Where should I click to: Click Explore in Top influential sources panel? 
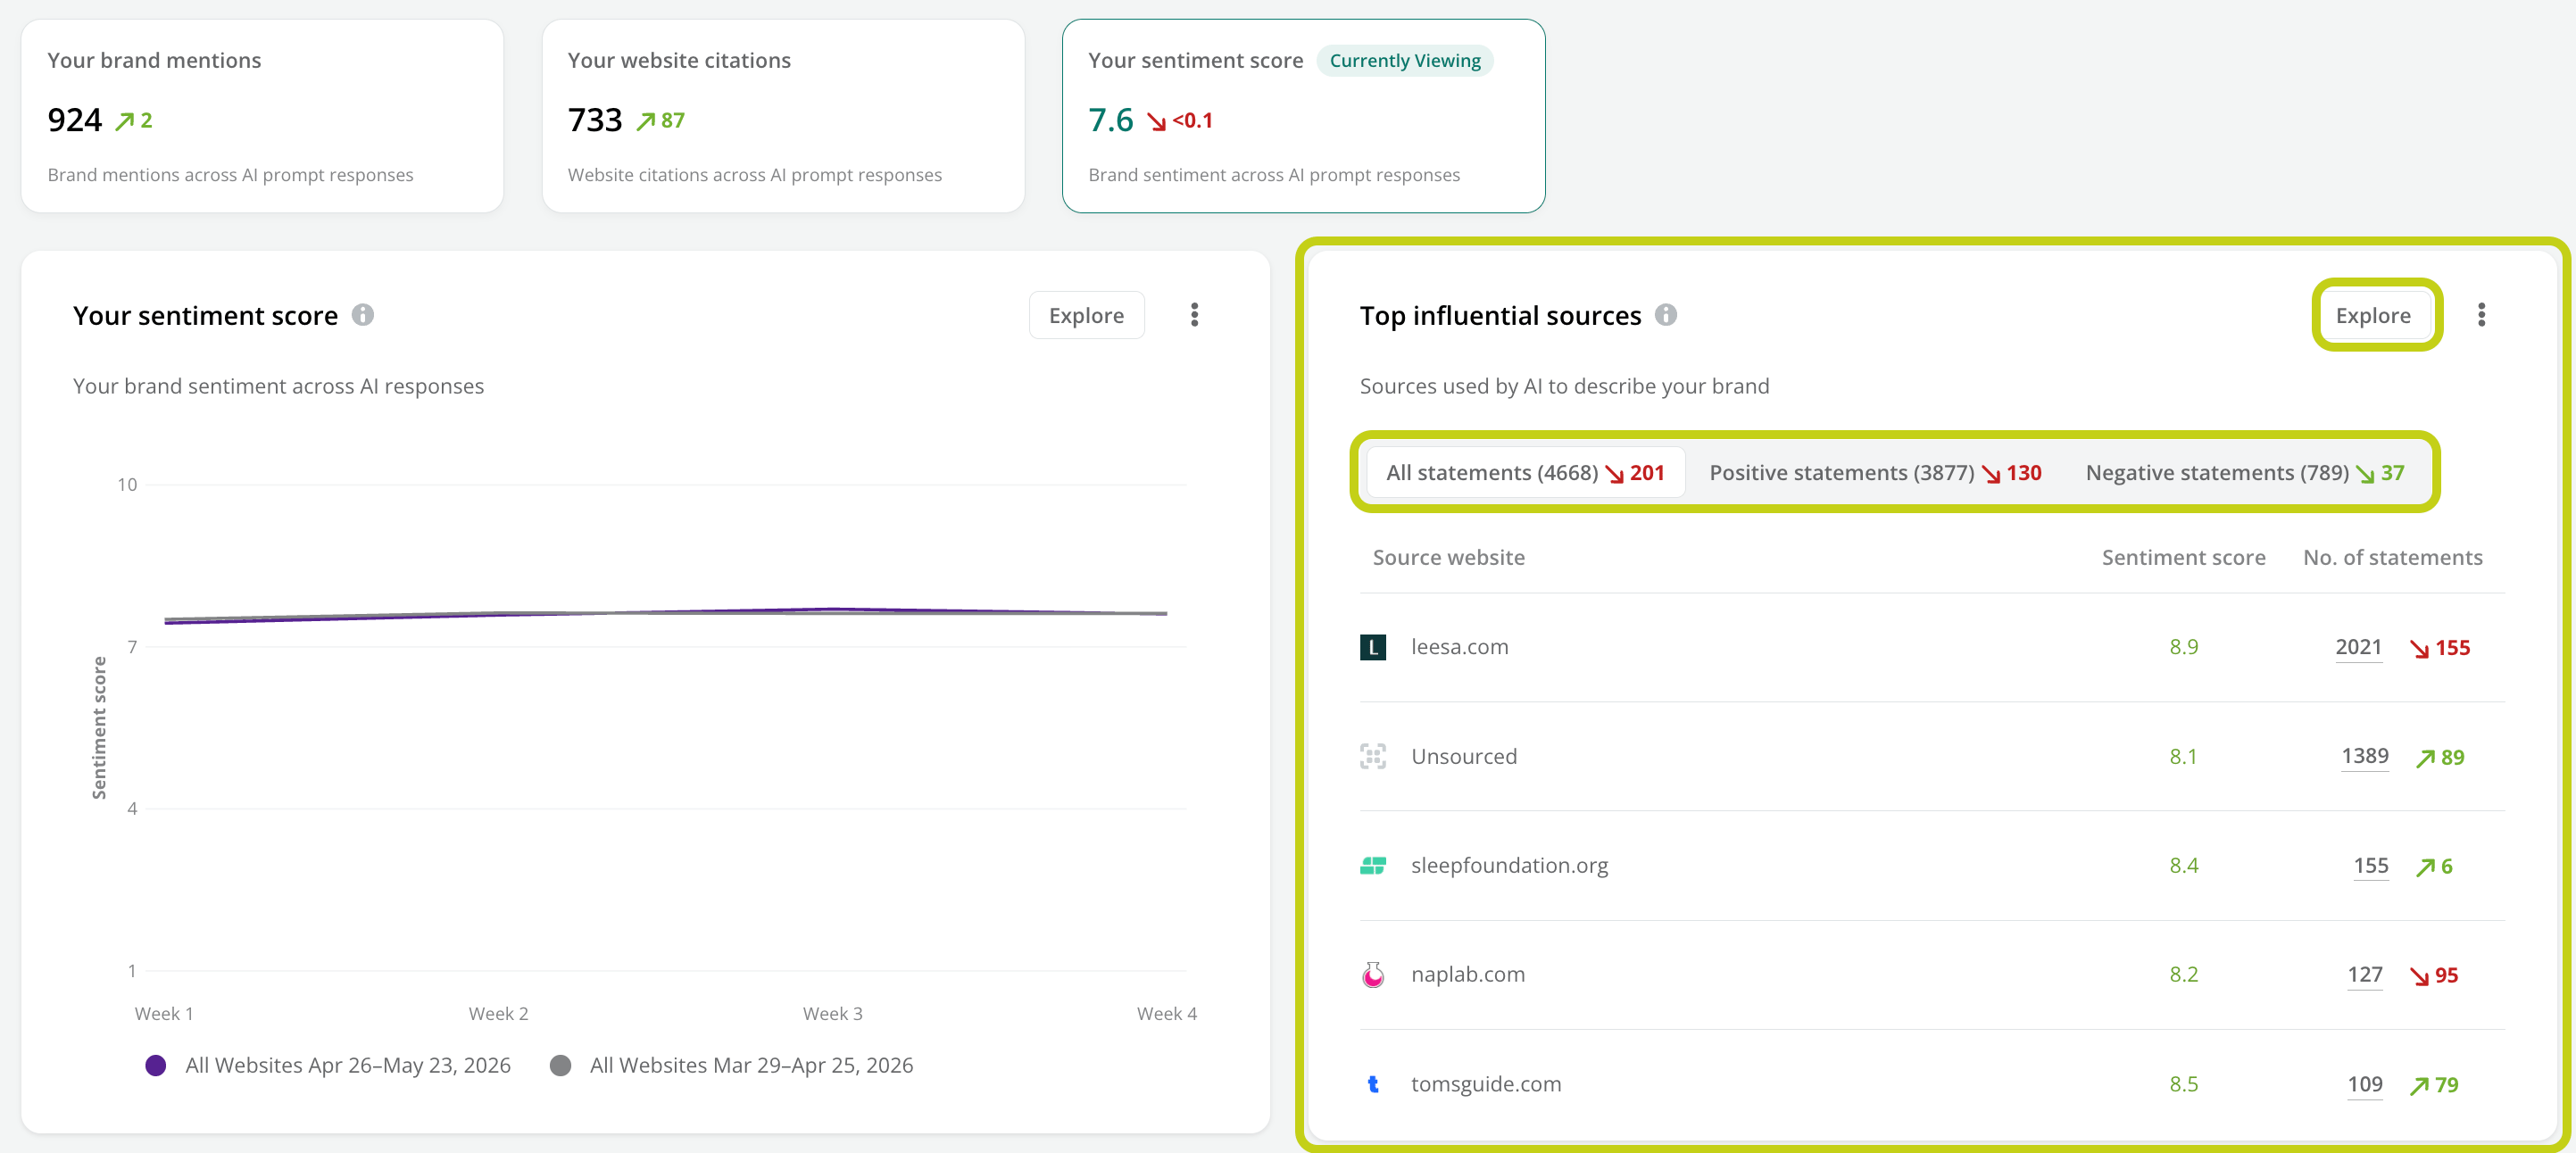click(x=2373, y=315)
